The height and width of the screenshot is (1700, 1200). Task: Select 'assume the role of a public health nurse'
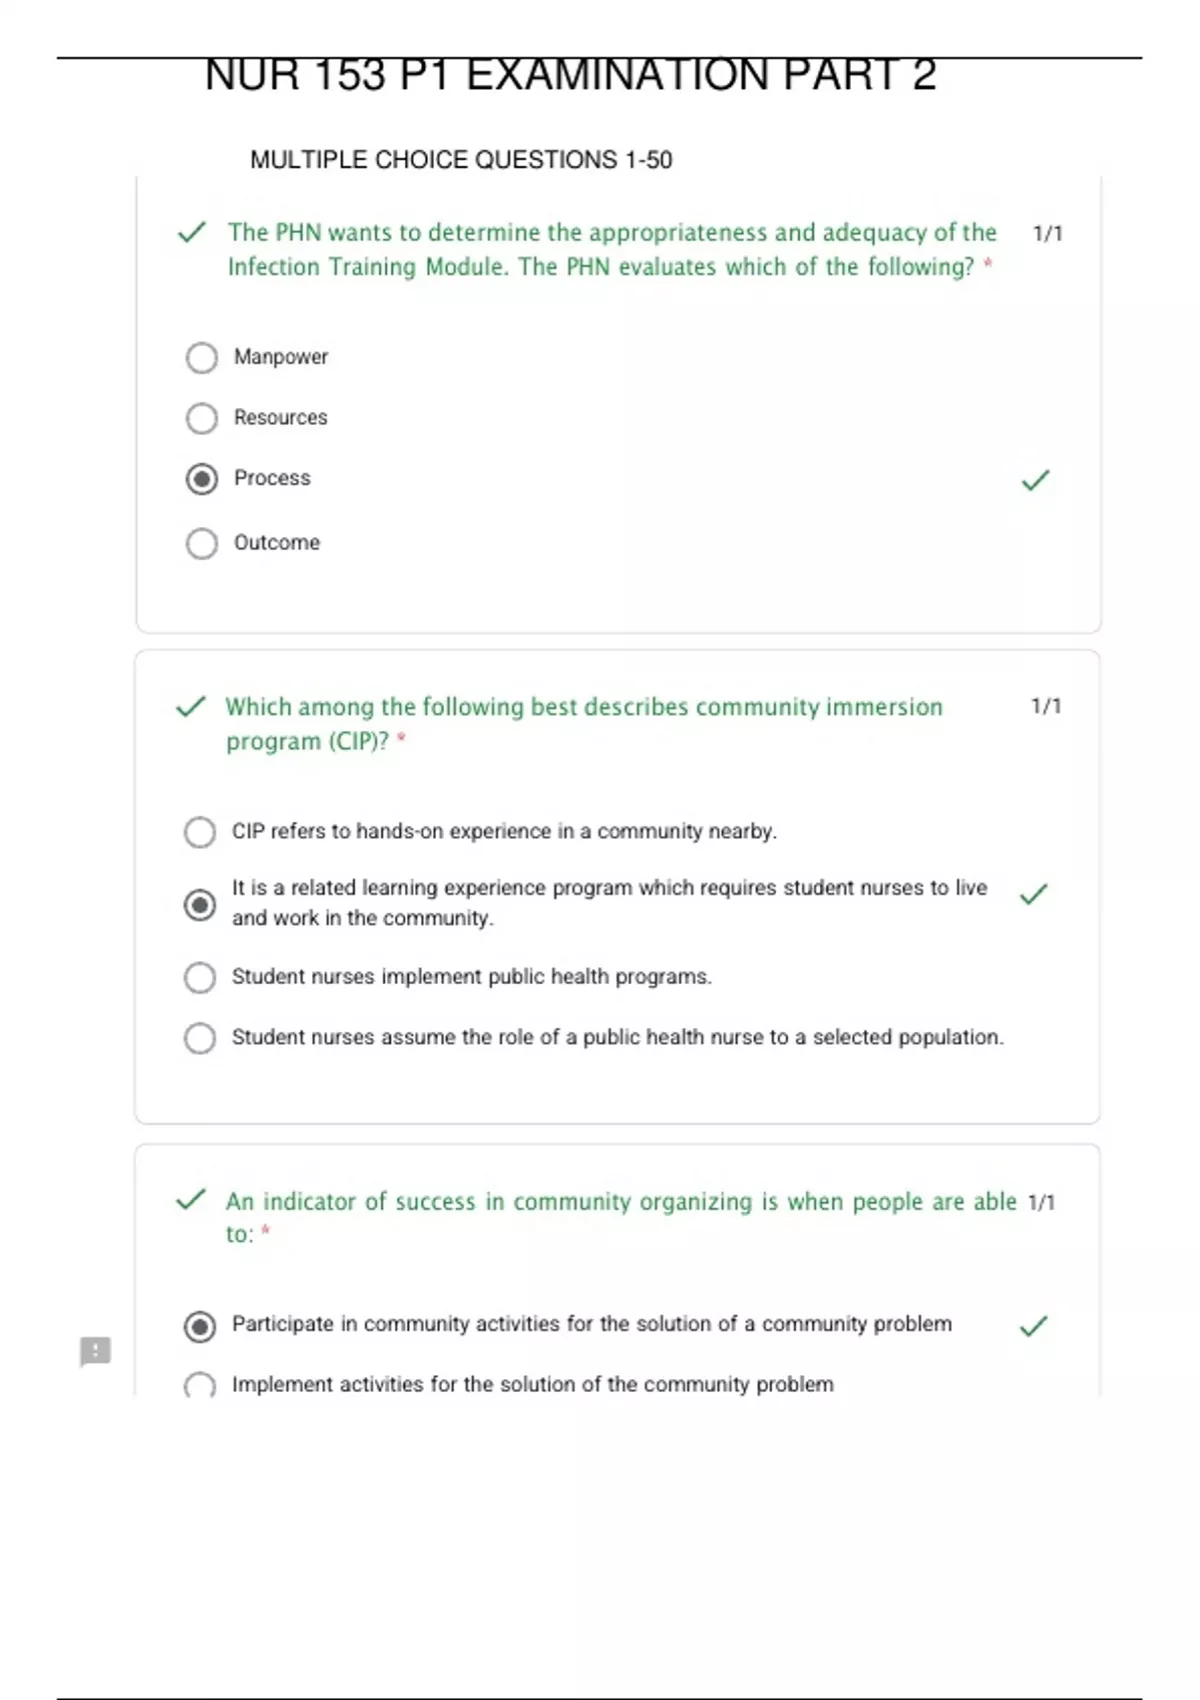pos(200,1038)
